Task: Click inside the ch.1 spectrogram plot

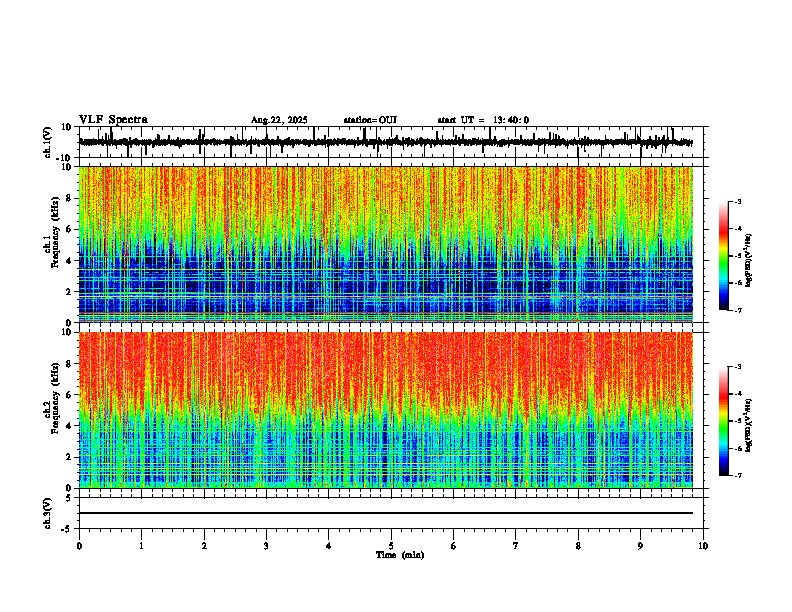Action: pos(385,244)
